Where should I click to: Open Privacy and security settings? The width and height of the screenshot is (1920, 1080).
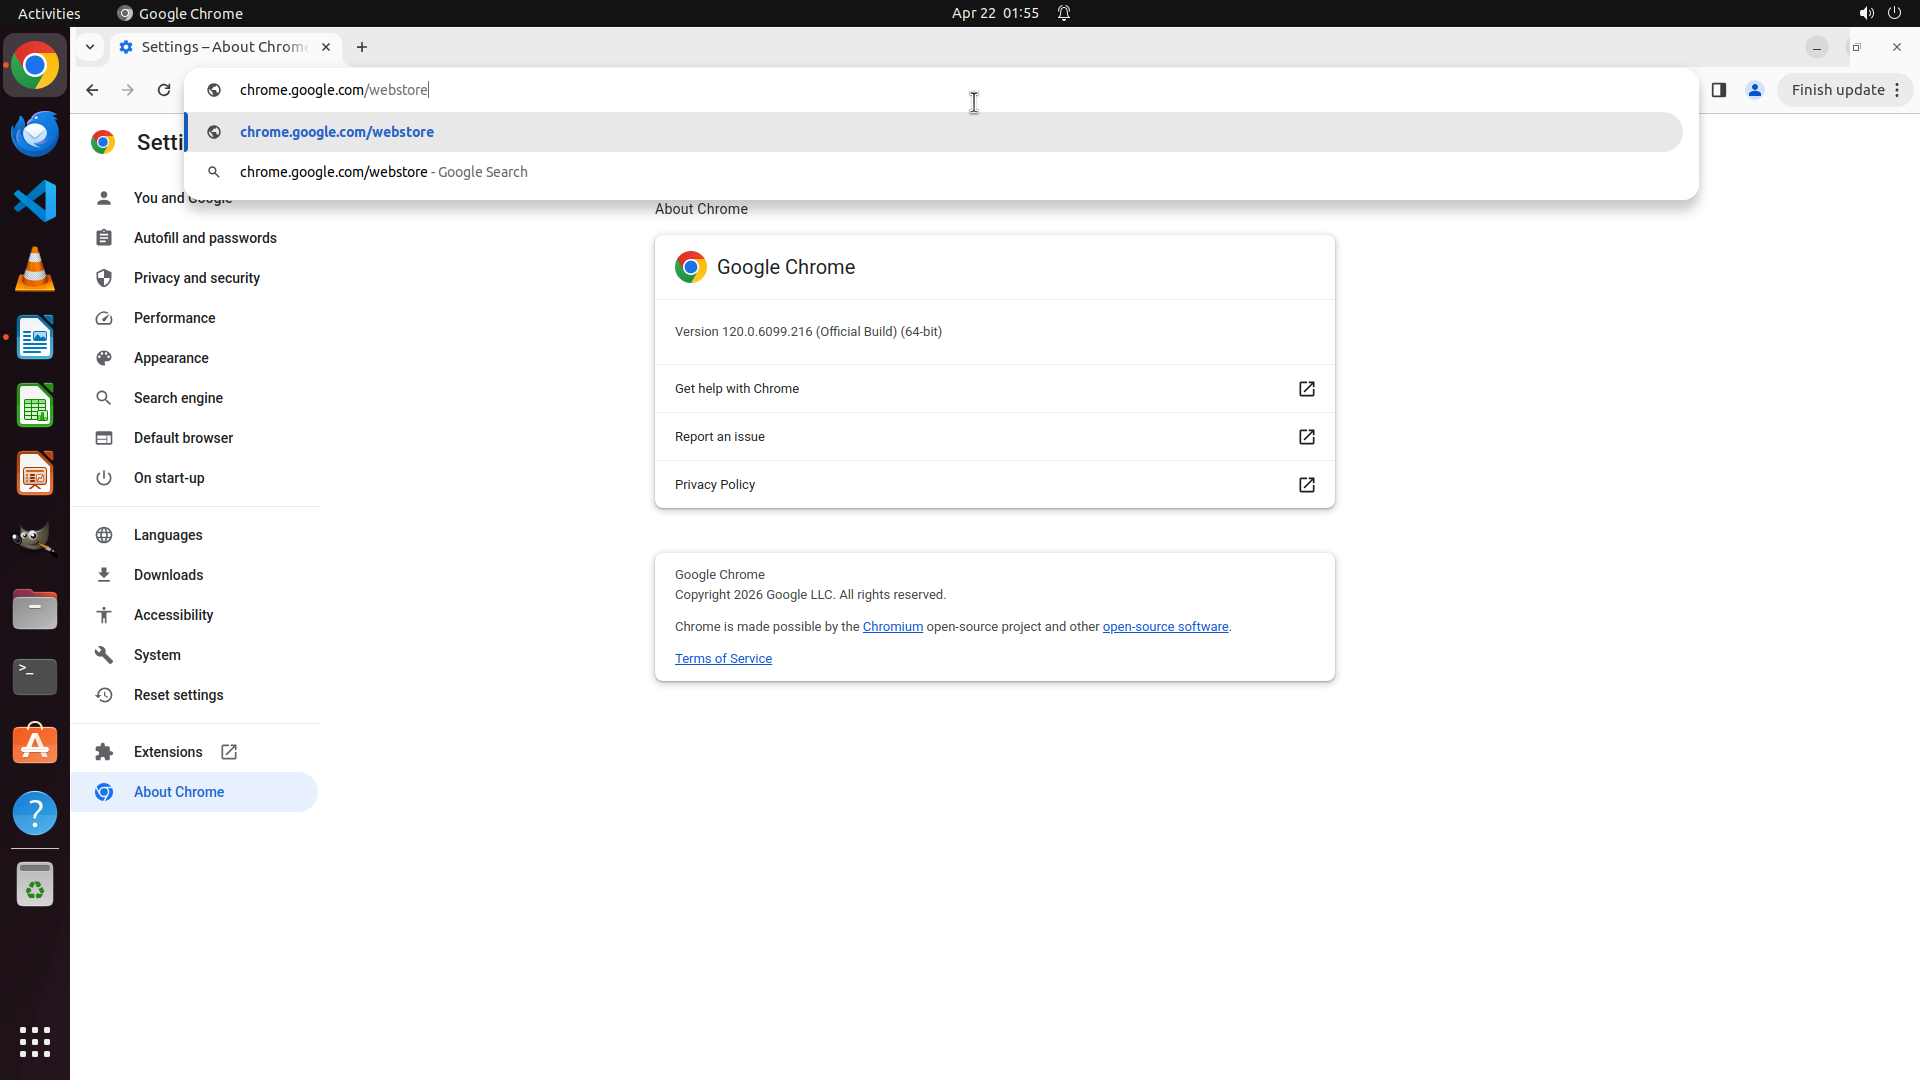coord(197,278)
